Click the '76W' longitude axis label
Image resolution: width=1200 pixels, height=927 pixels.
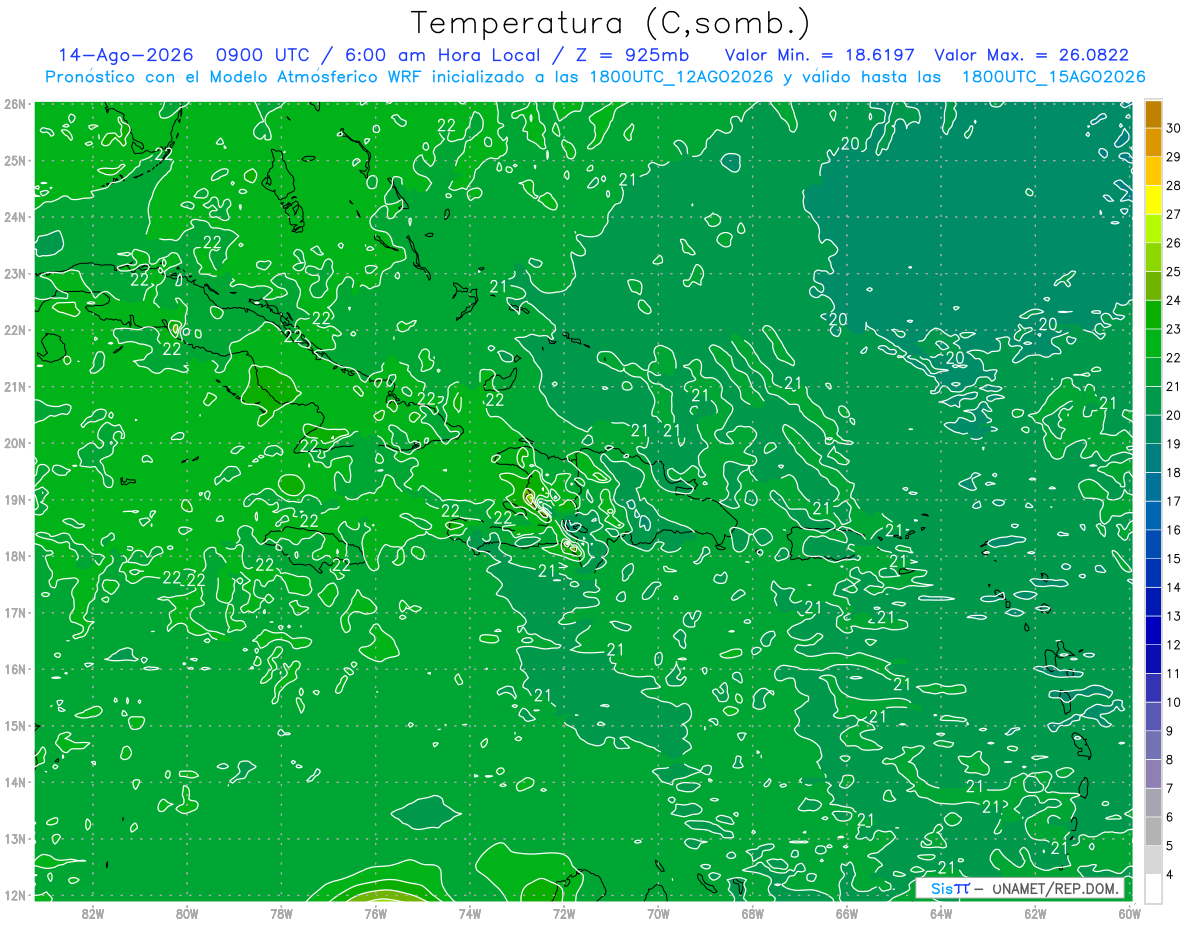tap(375, 913)
